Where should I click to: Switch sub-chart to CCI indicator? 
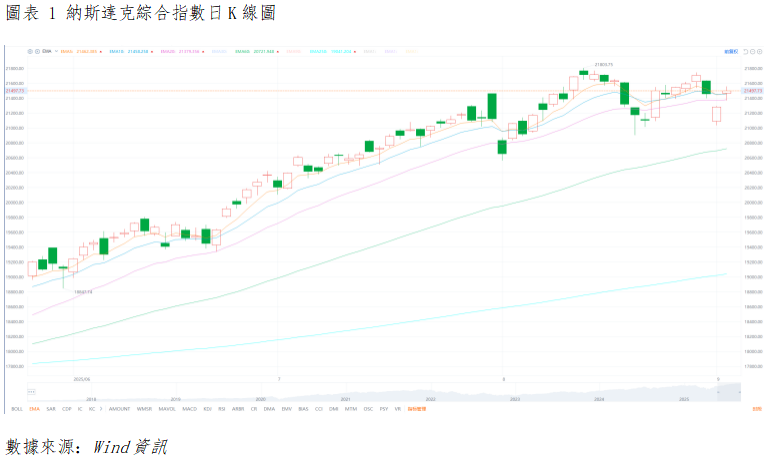319,409
